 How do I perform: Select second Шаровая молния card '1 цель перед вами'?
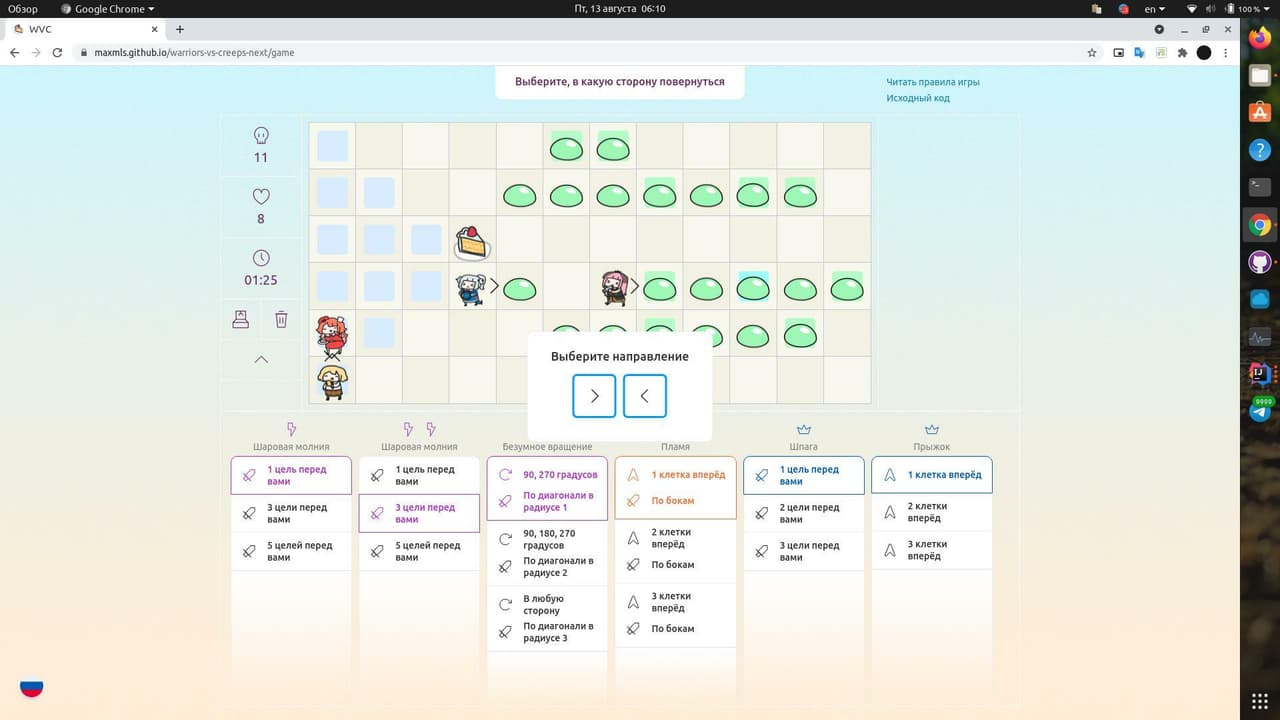[419, 475]
